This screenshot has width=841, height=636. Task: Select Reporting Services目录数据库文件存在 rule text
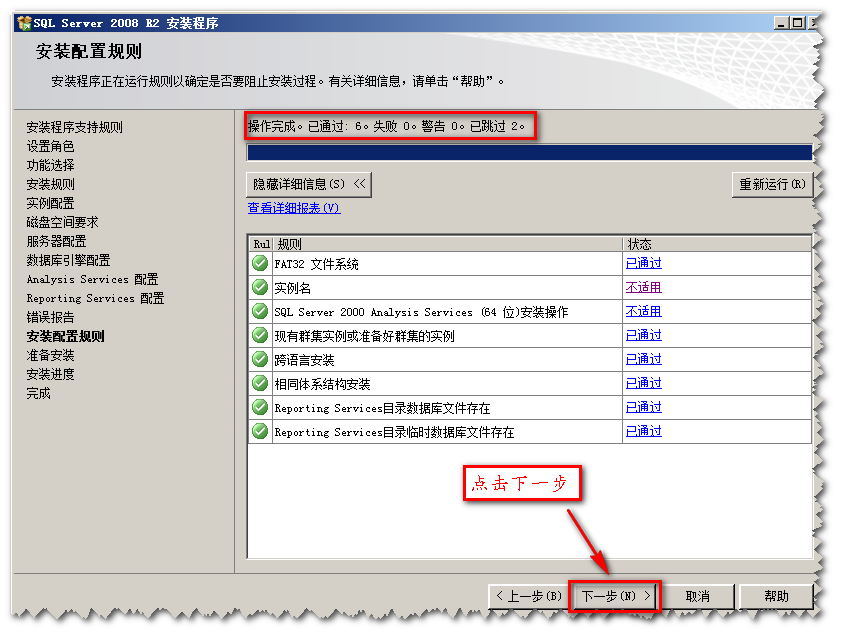coord(382,408)
